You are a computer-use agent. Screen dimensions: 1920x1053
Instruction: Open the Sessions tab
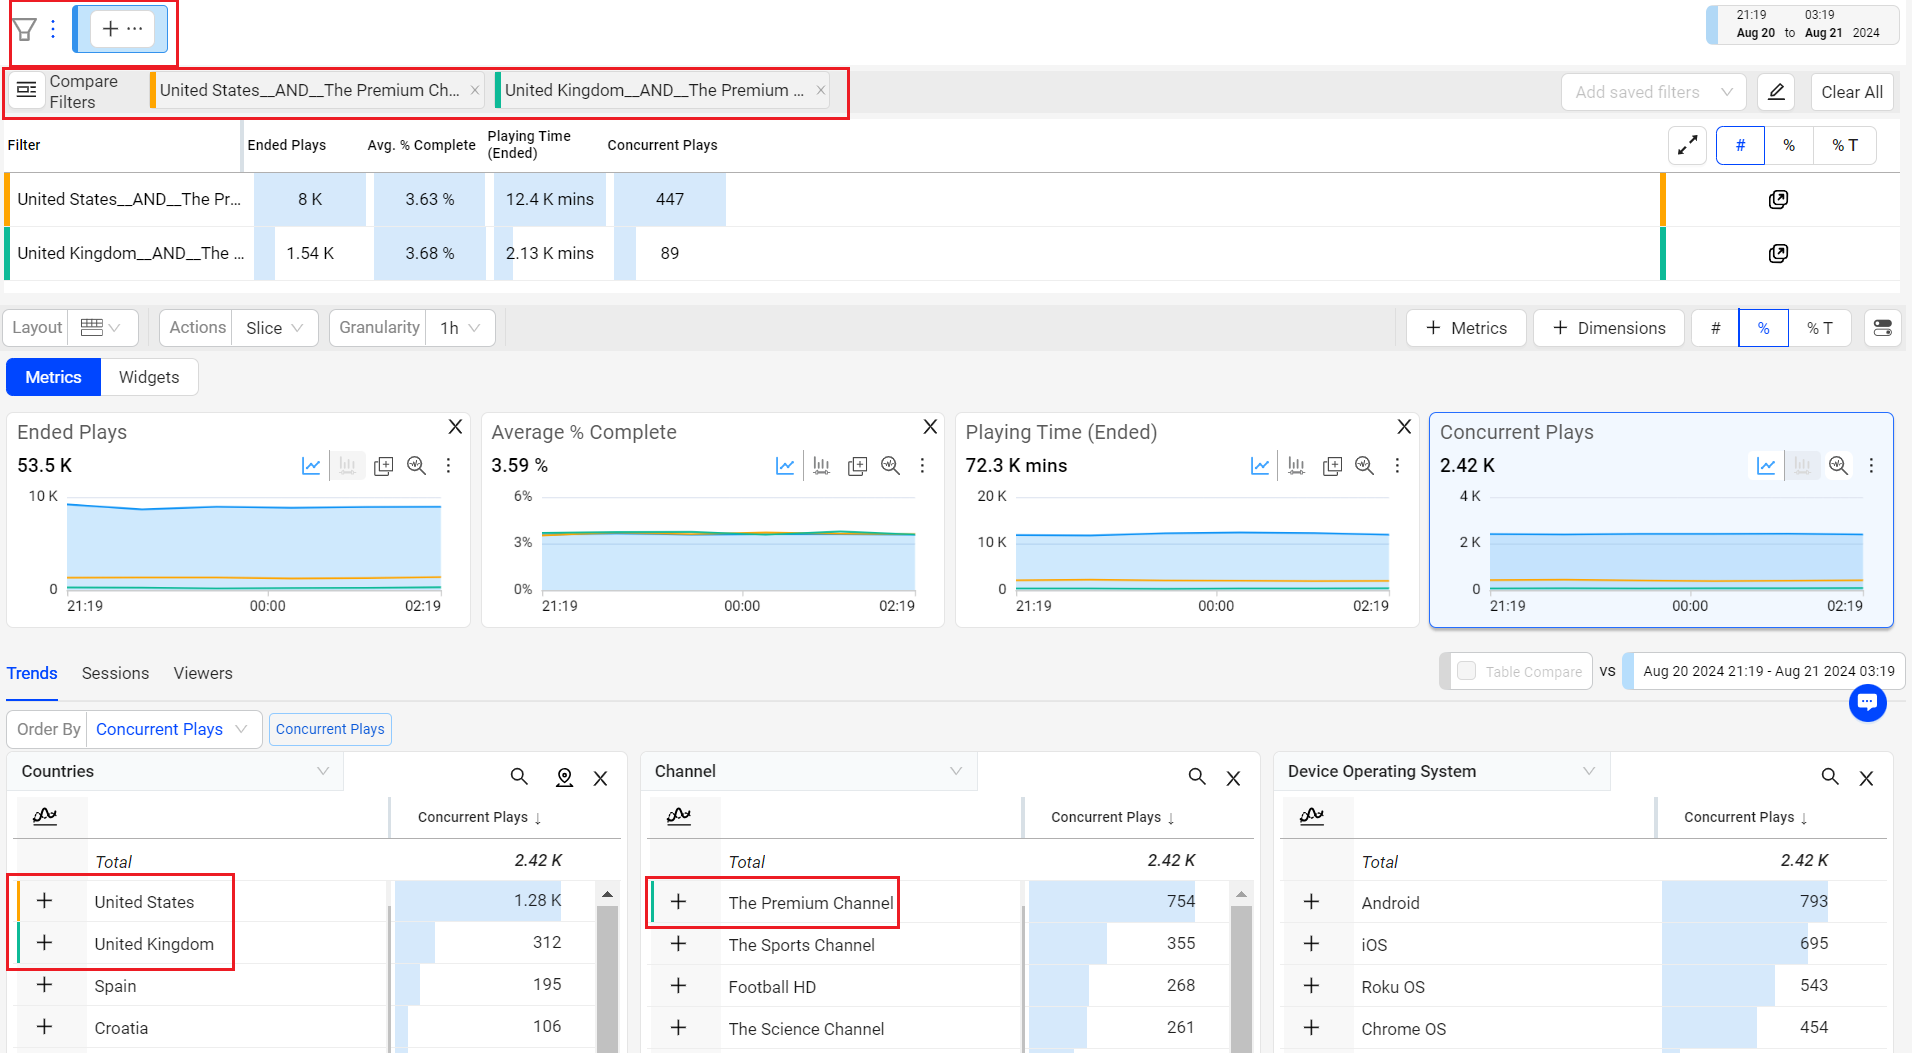pos(115,673)
